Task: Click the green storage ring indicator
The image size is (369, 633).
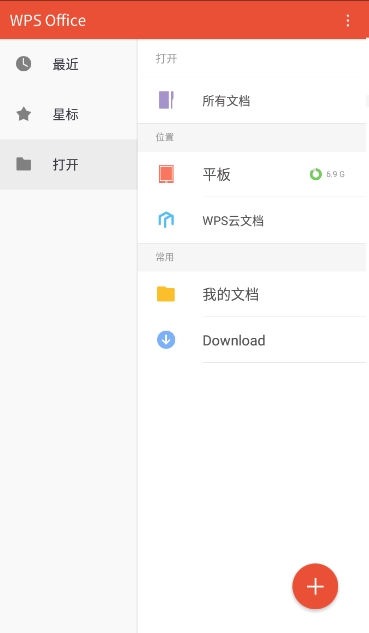Action: [316, 174]
